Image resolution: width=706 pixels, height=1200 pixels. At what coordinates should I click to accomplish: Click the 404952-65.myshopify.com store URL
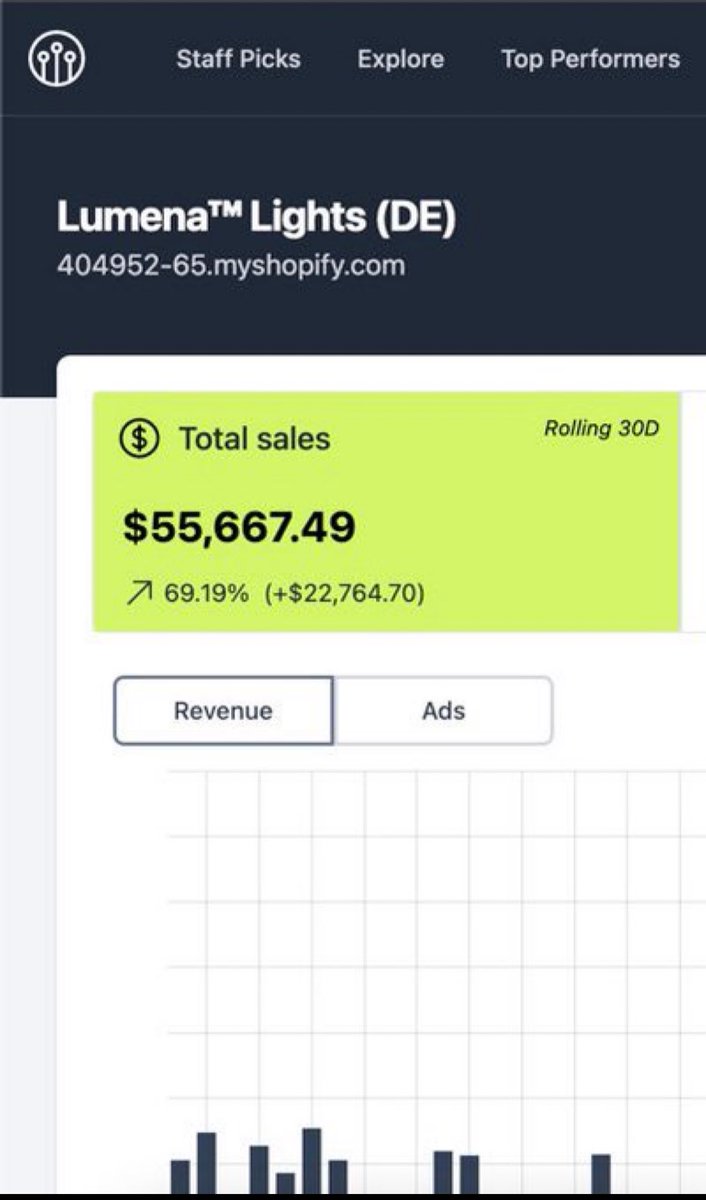coord(231,267)
